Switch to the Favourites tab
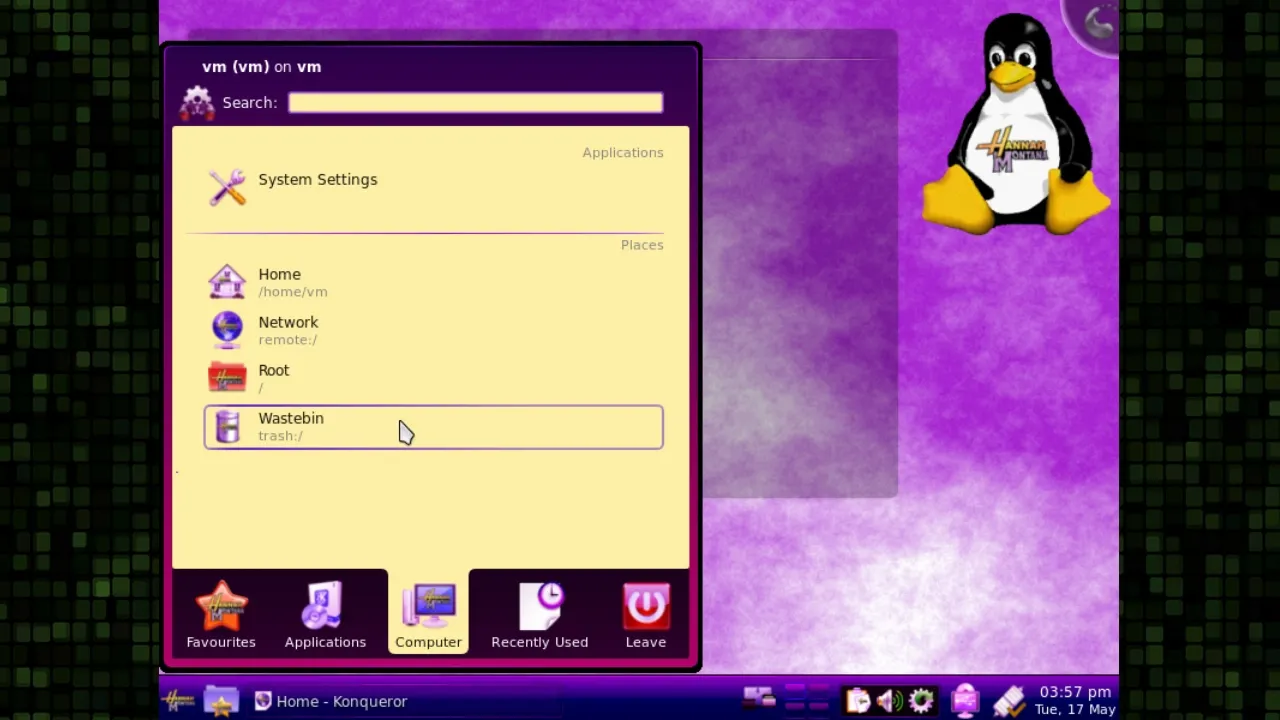The width and height of the screenshot is (1280, 720). click(x=221, y=615)
